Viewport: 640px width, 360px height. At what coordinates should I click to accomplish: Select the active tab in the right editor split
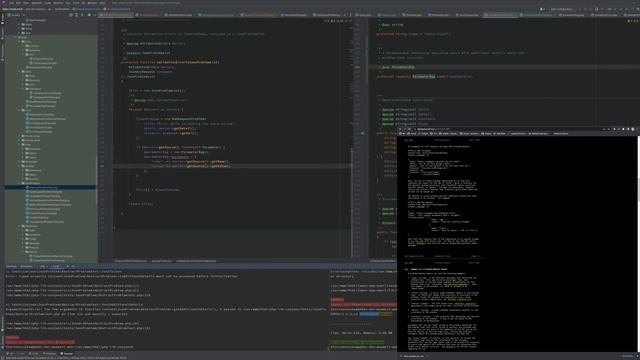click(500, 15)
